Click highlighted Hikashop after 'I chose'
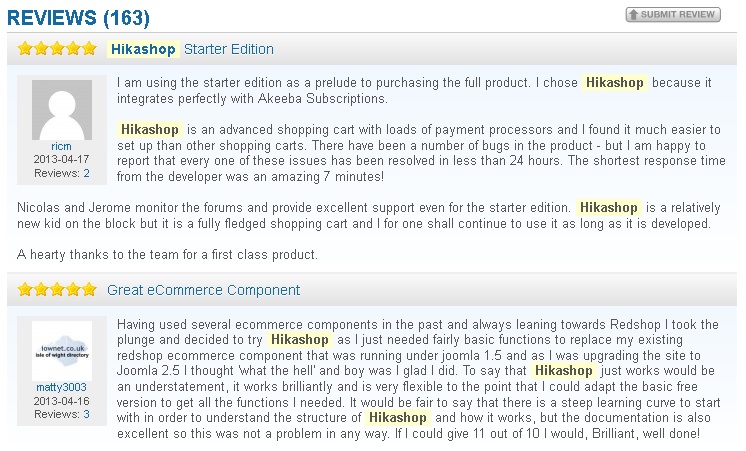The height and width of the screenshot is (451, 746). pyautogui.click(x=615, y=83)
